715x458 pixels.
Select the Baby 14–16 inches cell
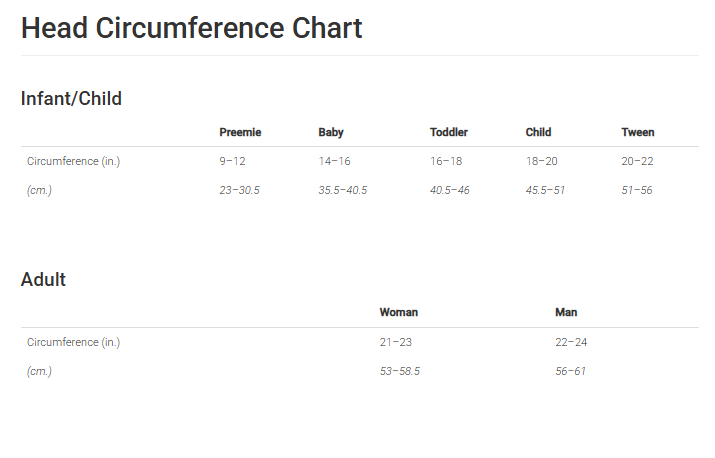pyautogui.click(x=334, y=161)
